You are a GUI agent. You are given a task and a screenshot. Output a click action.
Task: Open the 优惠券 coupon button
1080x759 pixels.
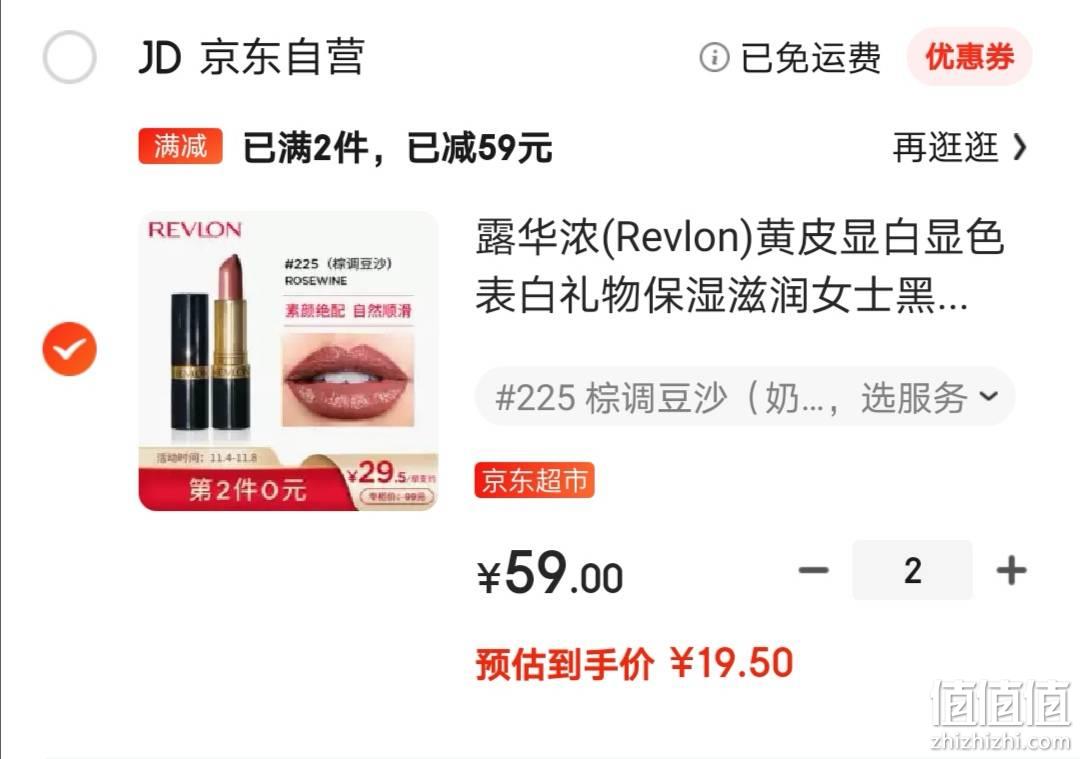point(969,56)
